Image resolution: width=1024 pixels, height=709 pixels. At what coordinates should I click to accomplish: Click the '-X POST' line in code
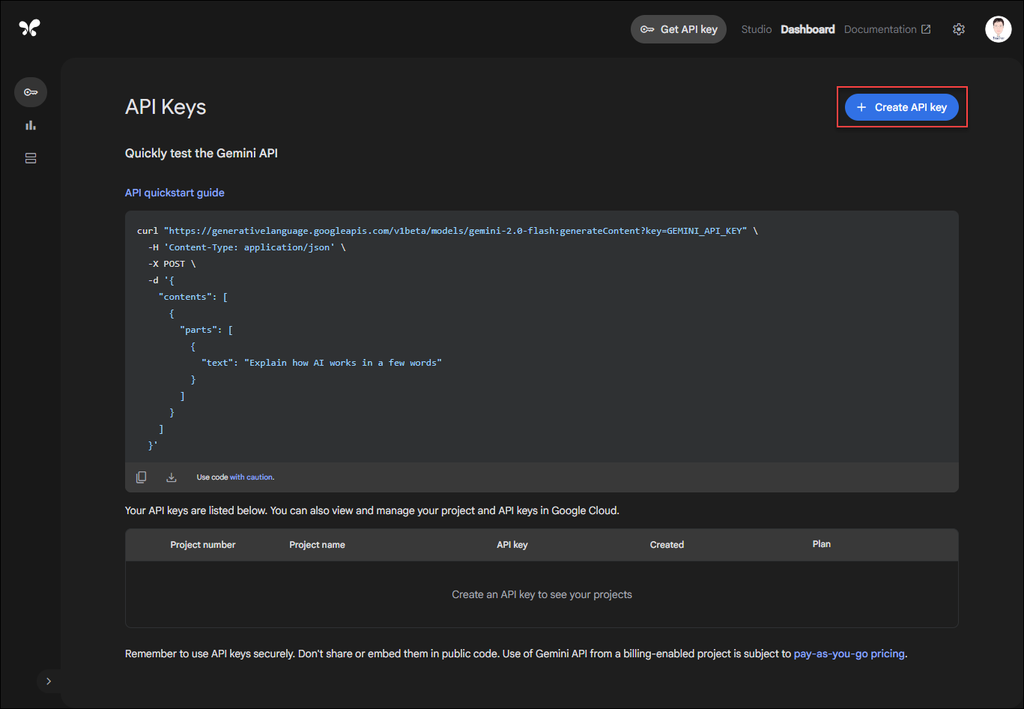(172, 264)
